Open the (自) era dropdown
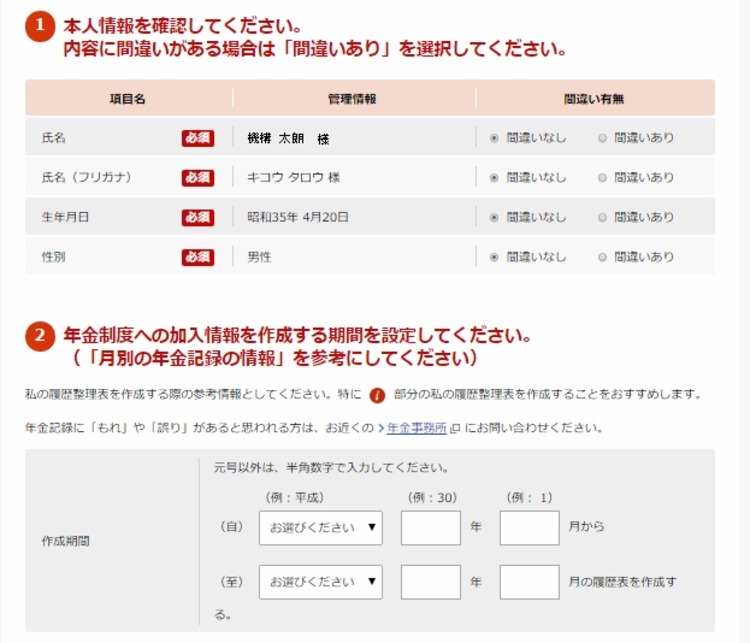Screen dimensions: 750x643 (x=320, y=528)
